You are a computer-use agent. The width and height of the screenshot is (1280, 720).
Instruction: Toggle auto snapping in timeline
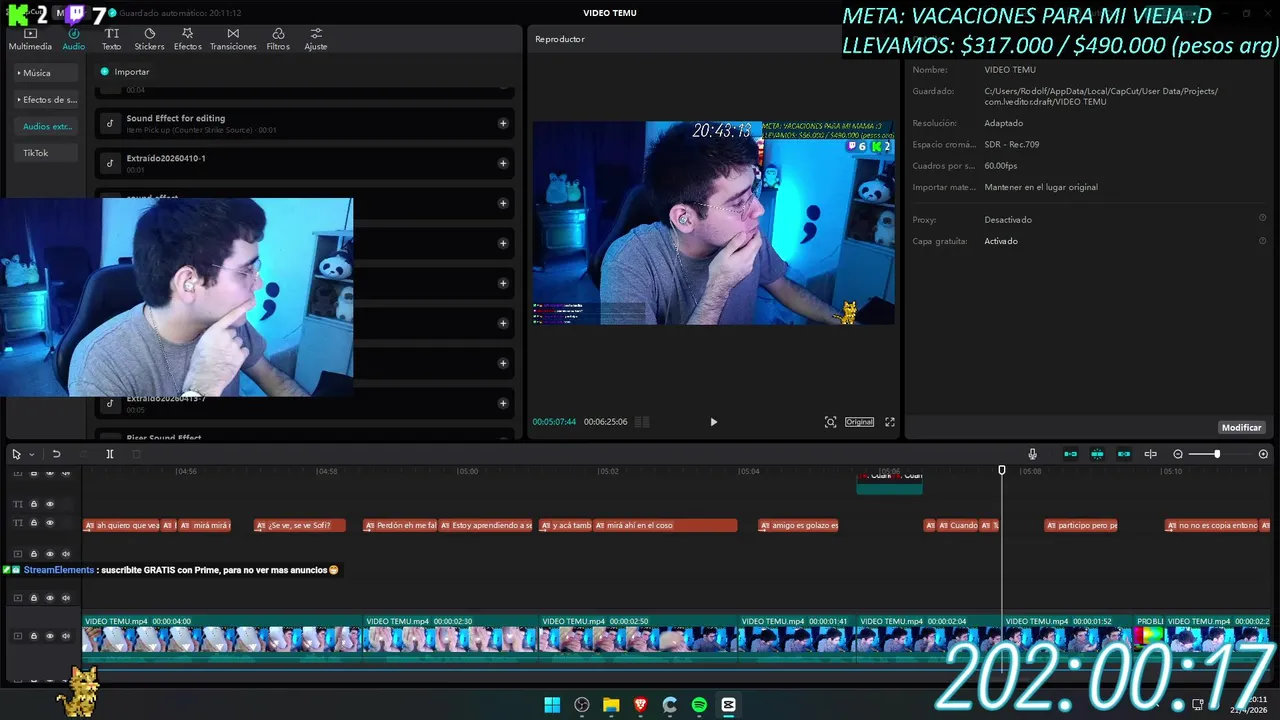tap(1097, 454)
